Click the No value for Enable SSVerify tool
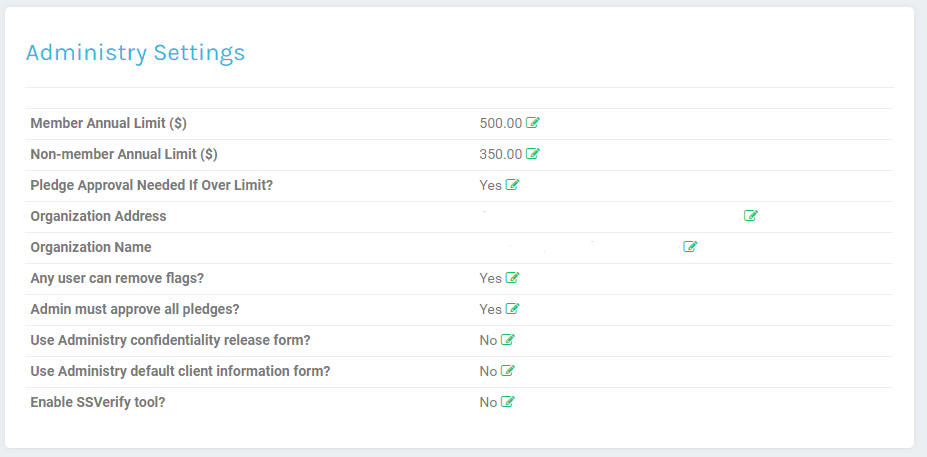The width and height of the screenshot is (927, 457). (488, 403)
